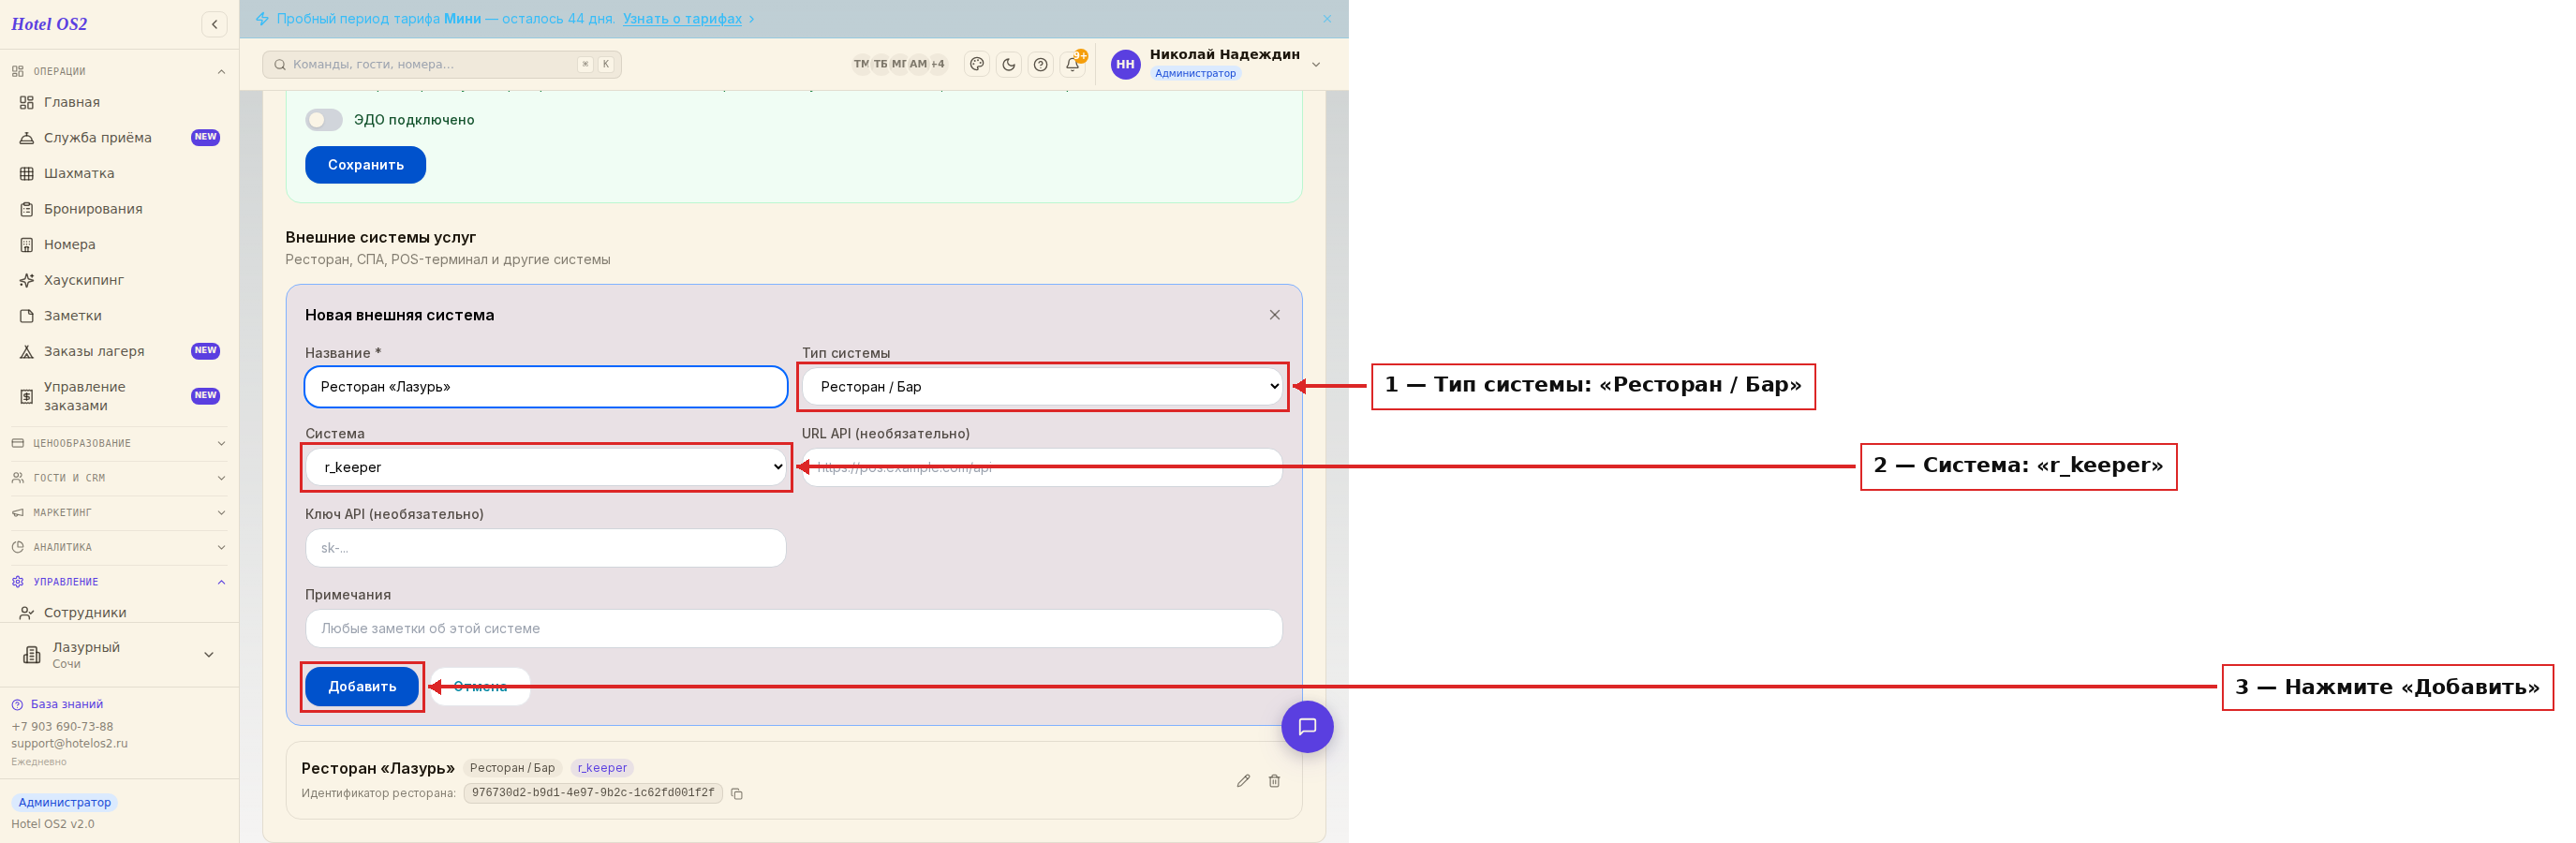Click the Ресторан / Бар tag on entry
Screen dimensions: 2576x843
512,769
